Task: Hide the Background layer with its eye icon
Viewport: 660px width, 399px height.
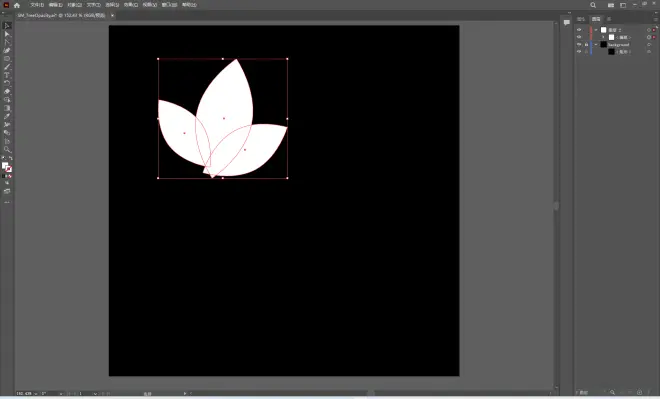Action: click(x=579, y=44)
